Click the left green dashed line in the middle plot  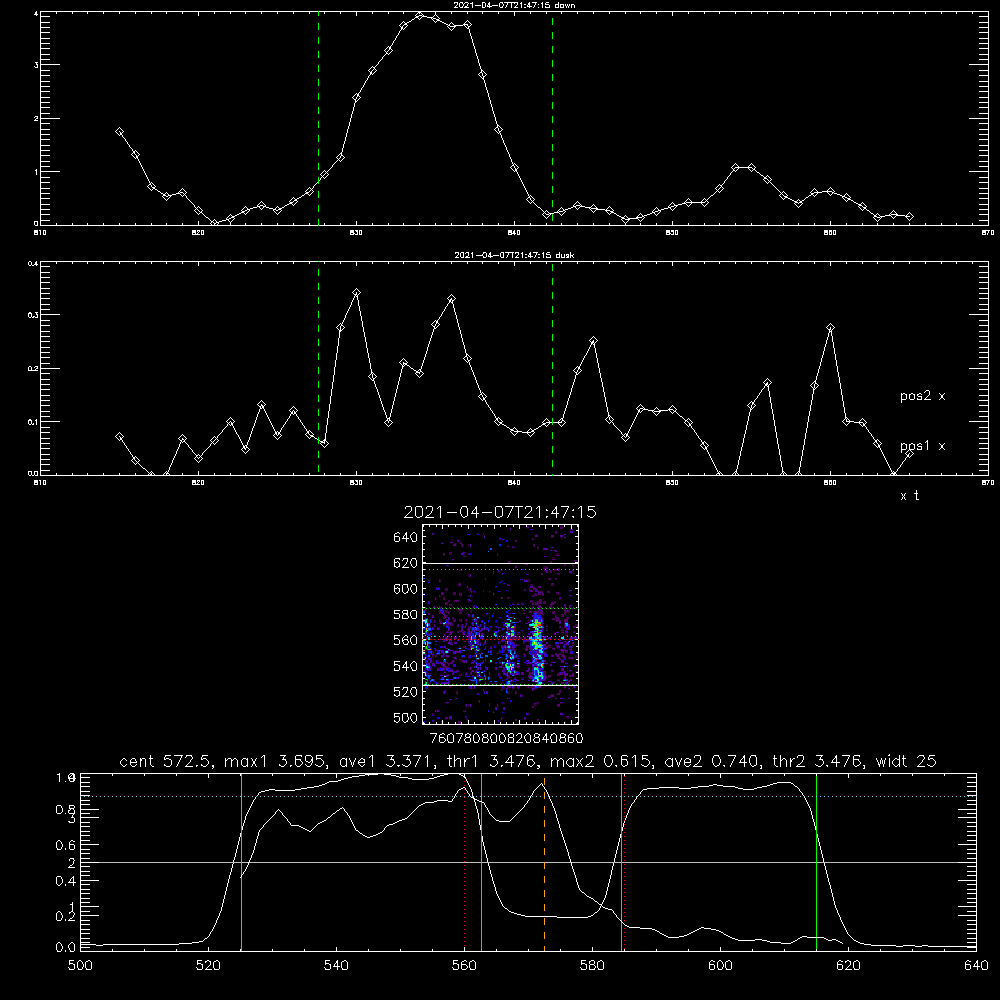(318, 370)
